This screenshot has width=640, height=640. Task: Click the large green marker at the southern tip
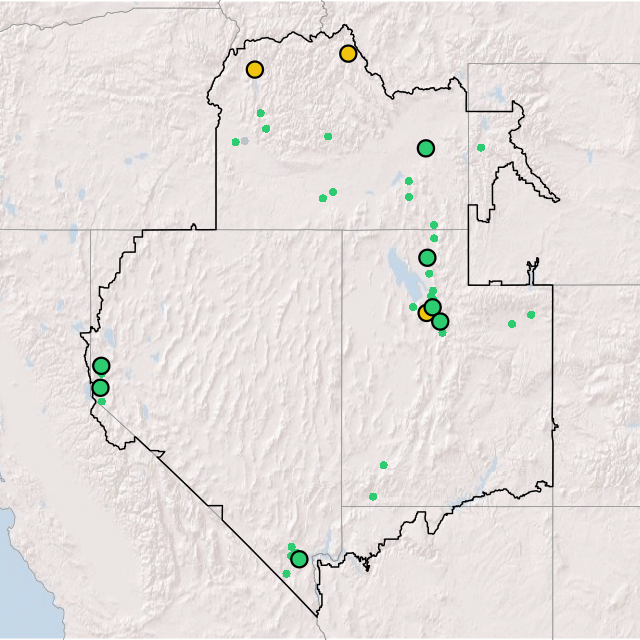click(299, 559)
